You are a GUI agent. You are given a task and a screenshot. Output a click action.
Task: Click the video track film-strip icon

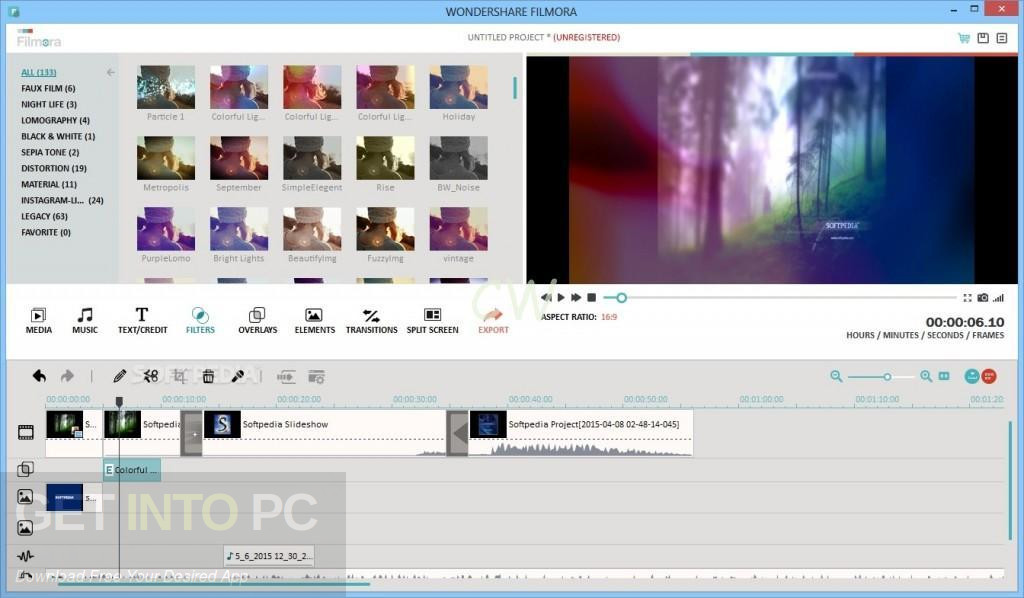tap(25, 432)
